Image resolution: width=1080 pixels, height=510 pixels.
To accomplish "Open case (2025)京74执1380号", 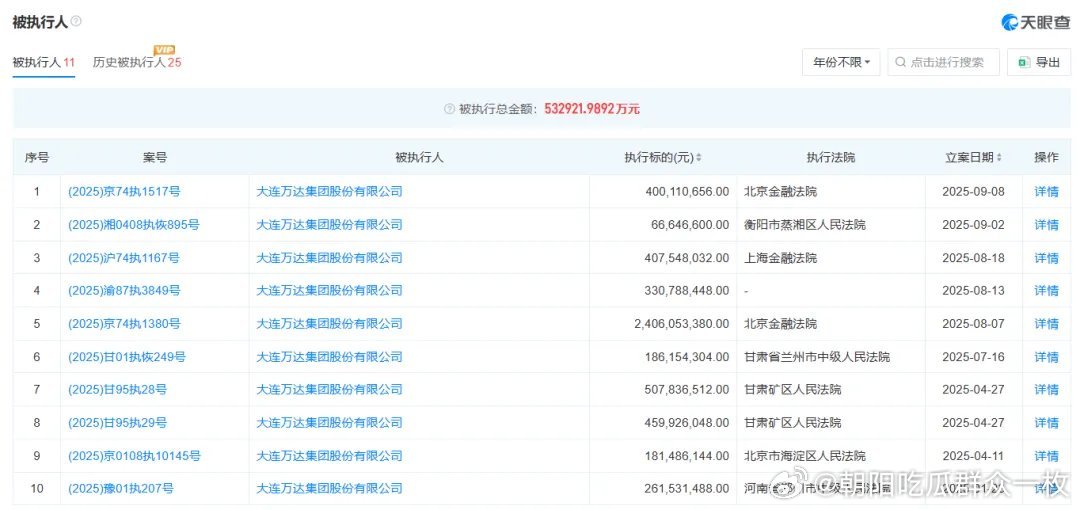I will pos(124,324).
